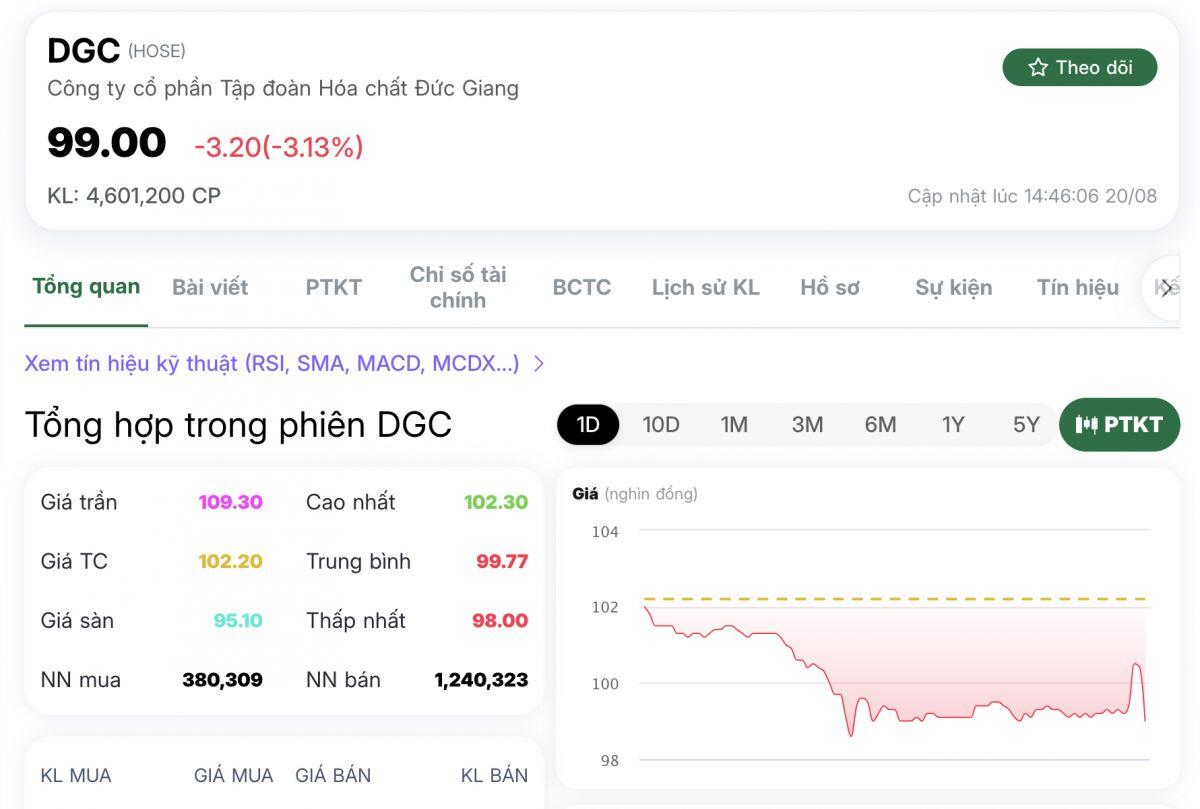View the 1Y chart range

(952, 424)
